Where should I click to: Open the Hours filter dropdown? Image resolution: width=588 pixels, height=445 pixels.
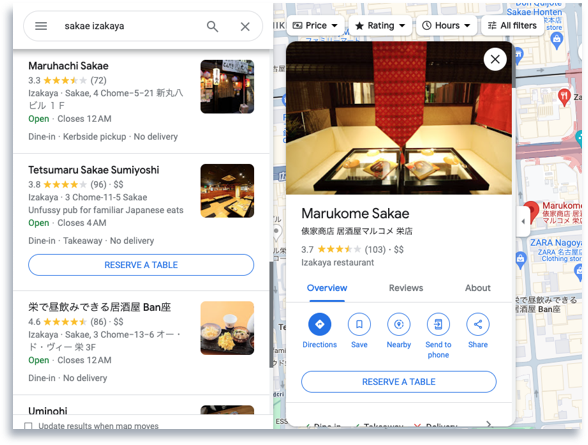point(446,25)
